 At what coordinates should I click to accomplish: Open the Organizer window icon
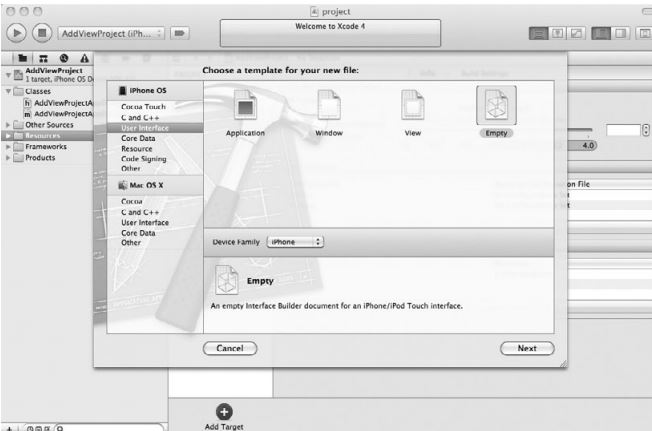click(x=645, y=33)
